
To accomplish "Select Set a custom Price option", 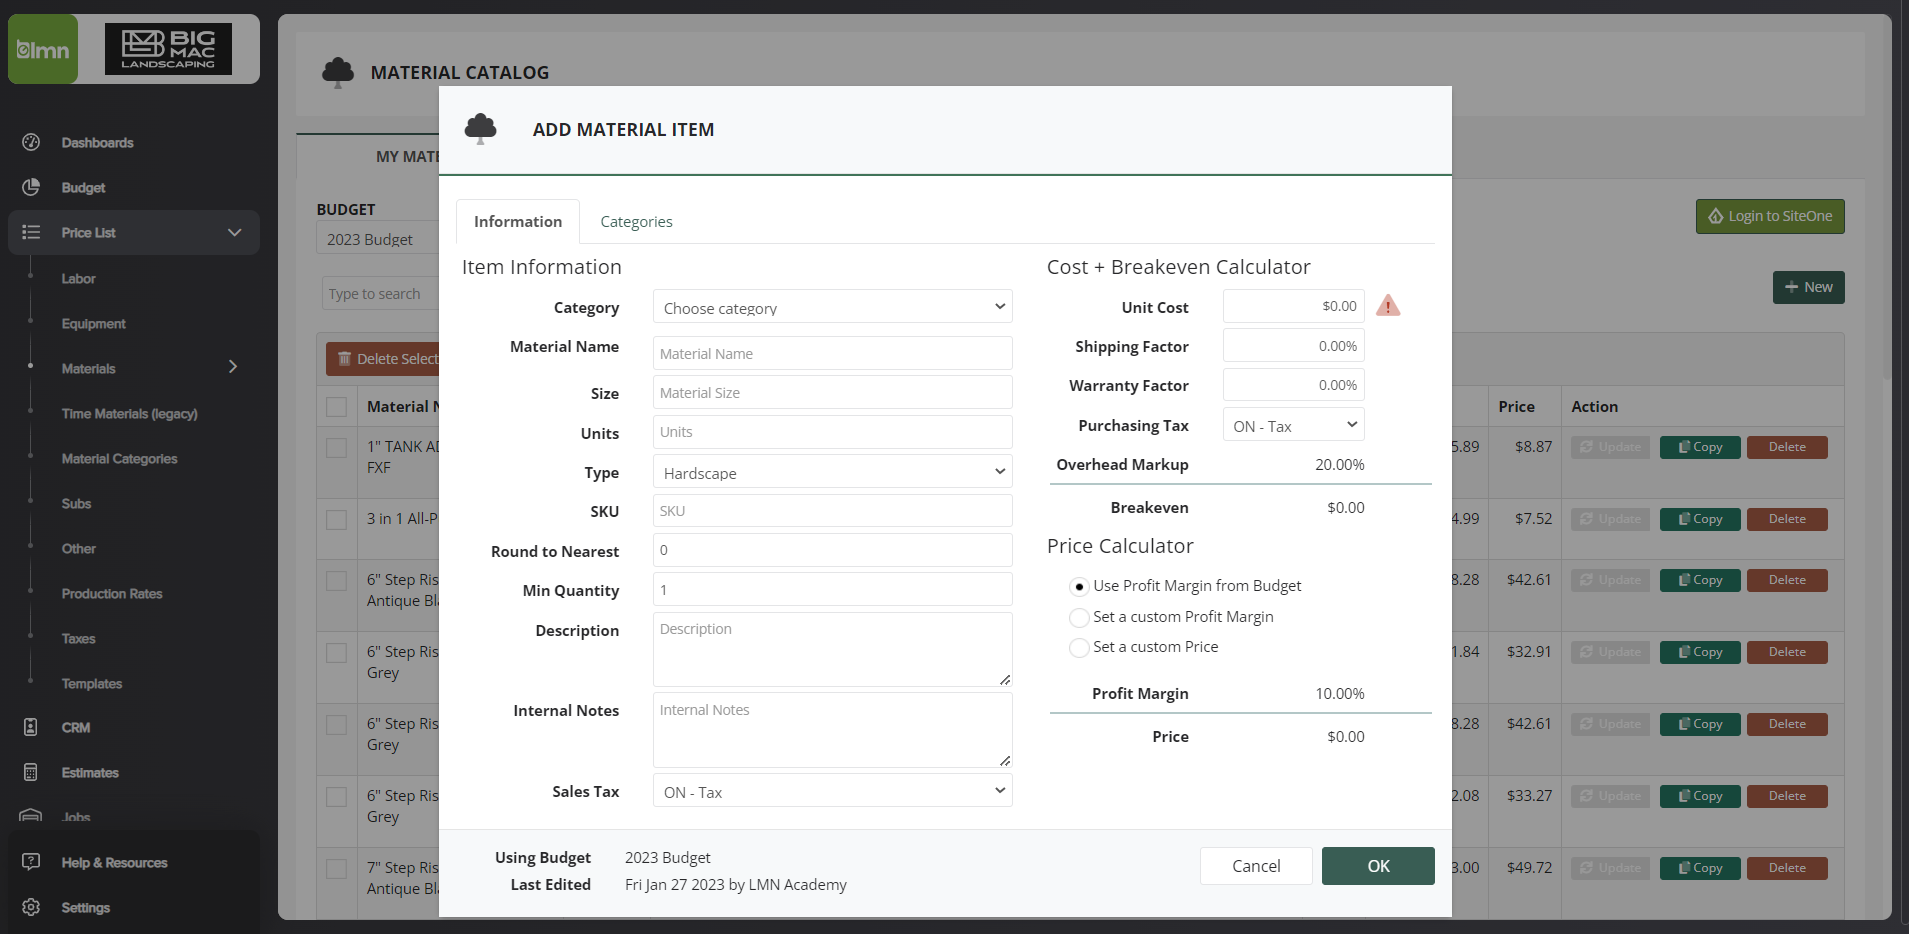I will tap(1079, 648).
